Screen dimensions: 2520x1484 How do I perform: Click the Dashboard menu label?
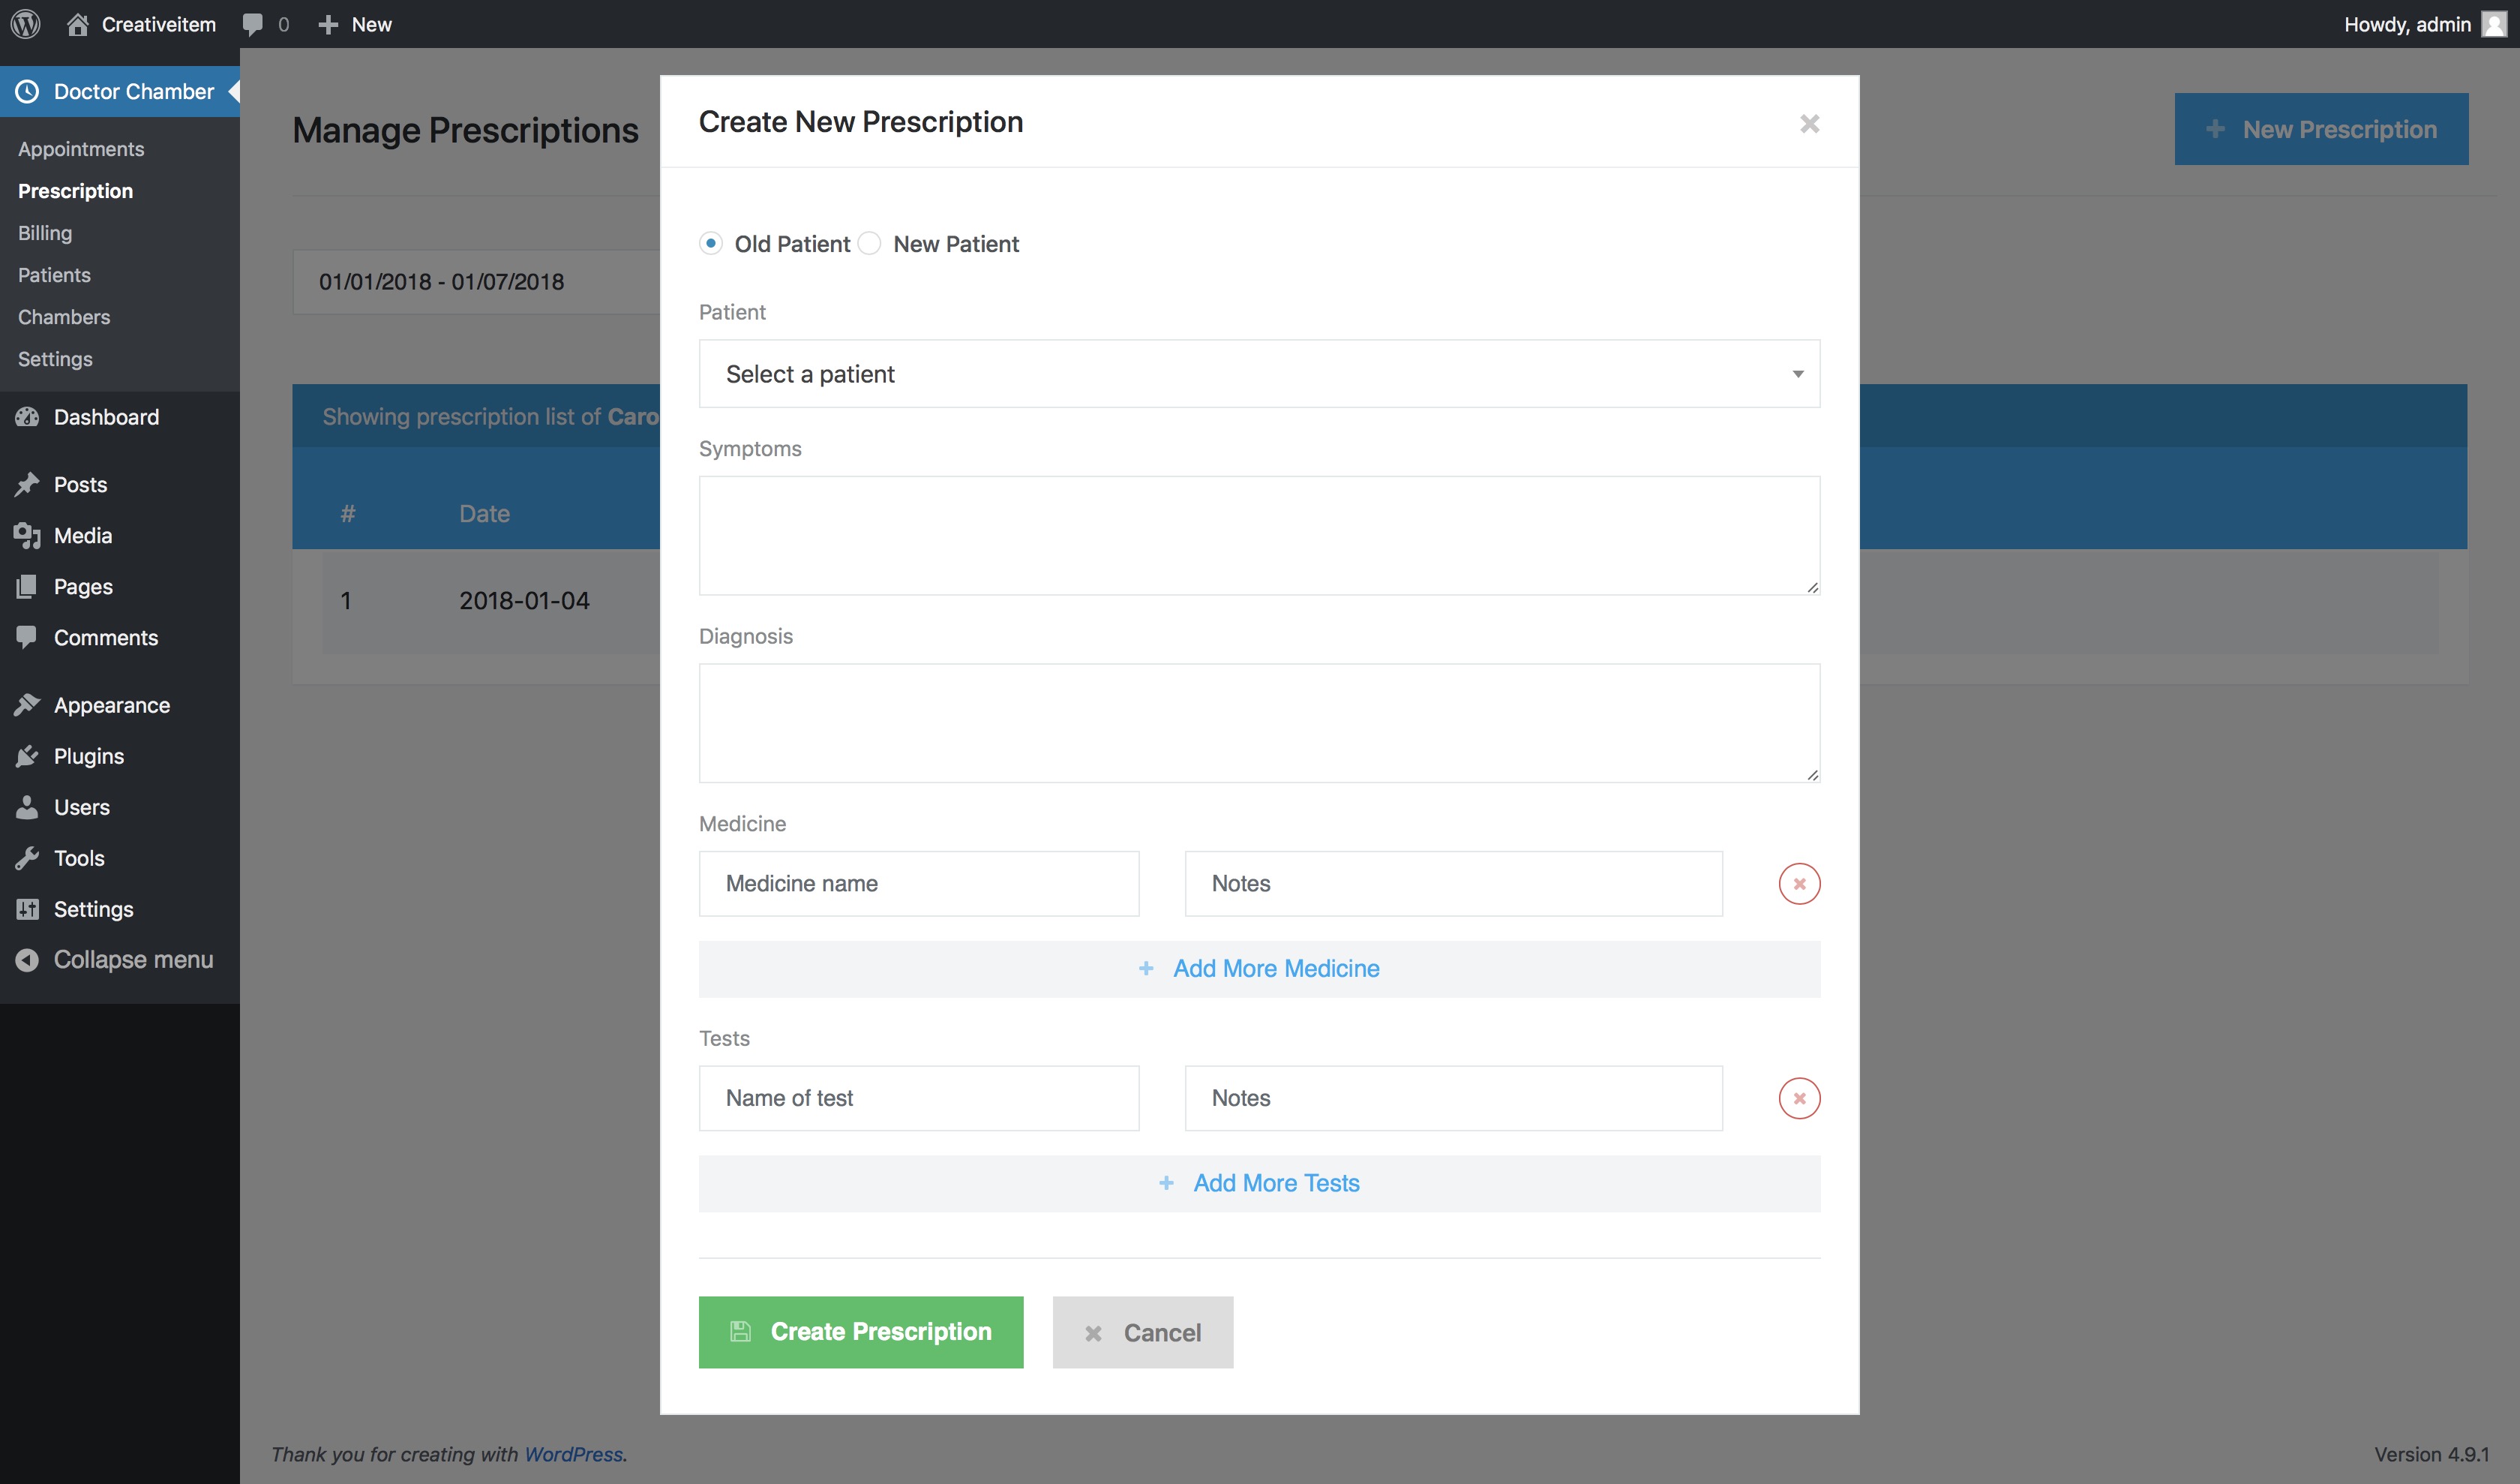click(106, 417)
